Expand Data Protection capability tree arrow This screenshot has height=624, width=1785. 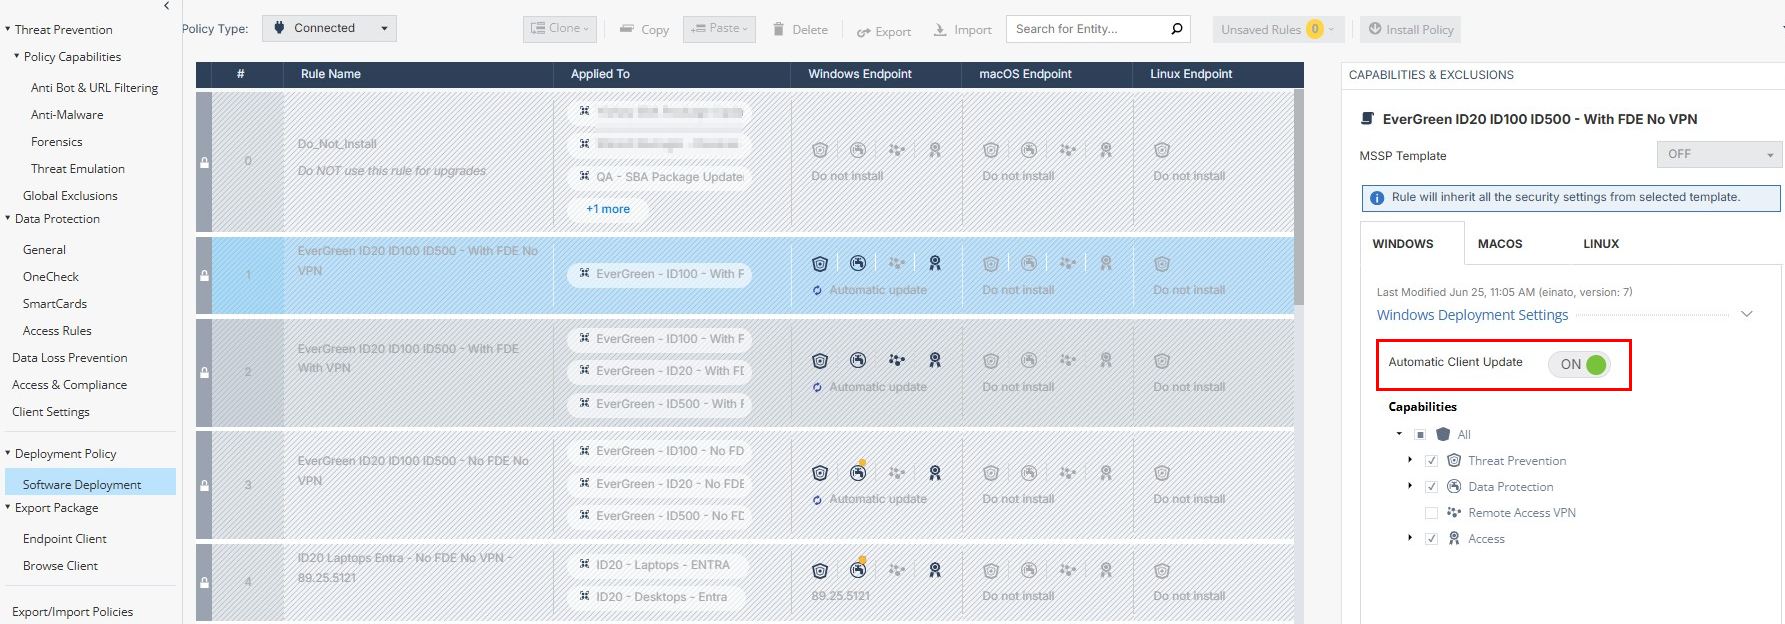(1410, 486)
